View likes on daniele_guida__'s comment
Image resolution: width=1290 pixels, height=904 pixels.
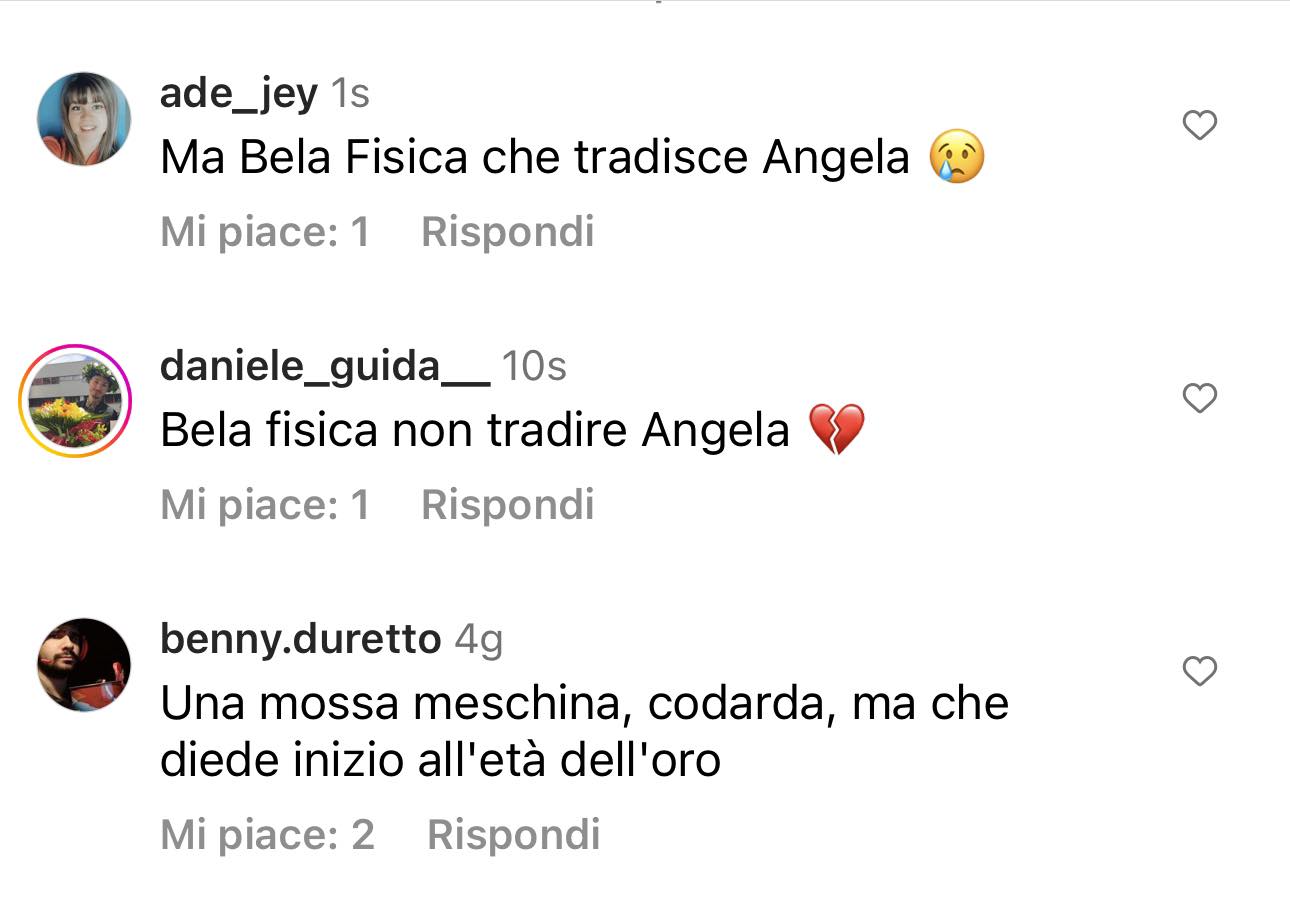[x=265, y=505]
